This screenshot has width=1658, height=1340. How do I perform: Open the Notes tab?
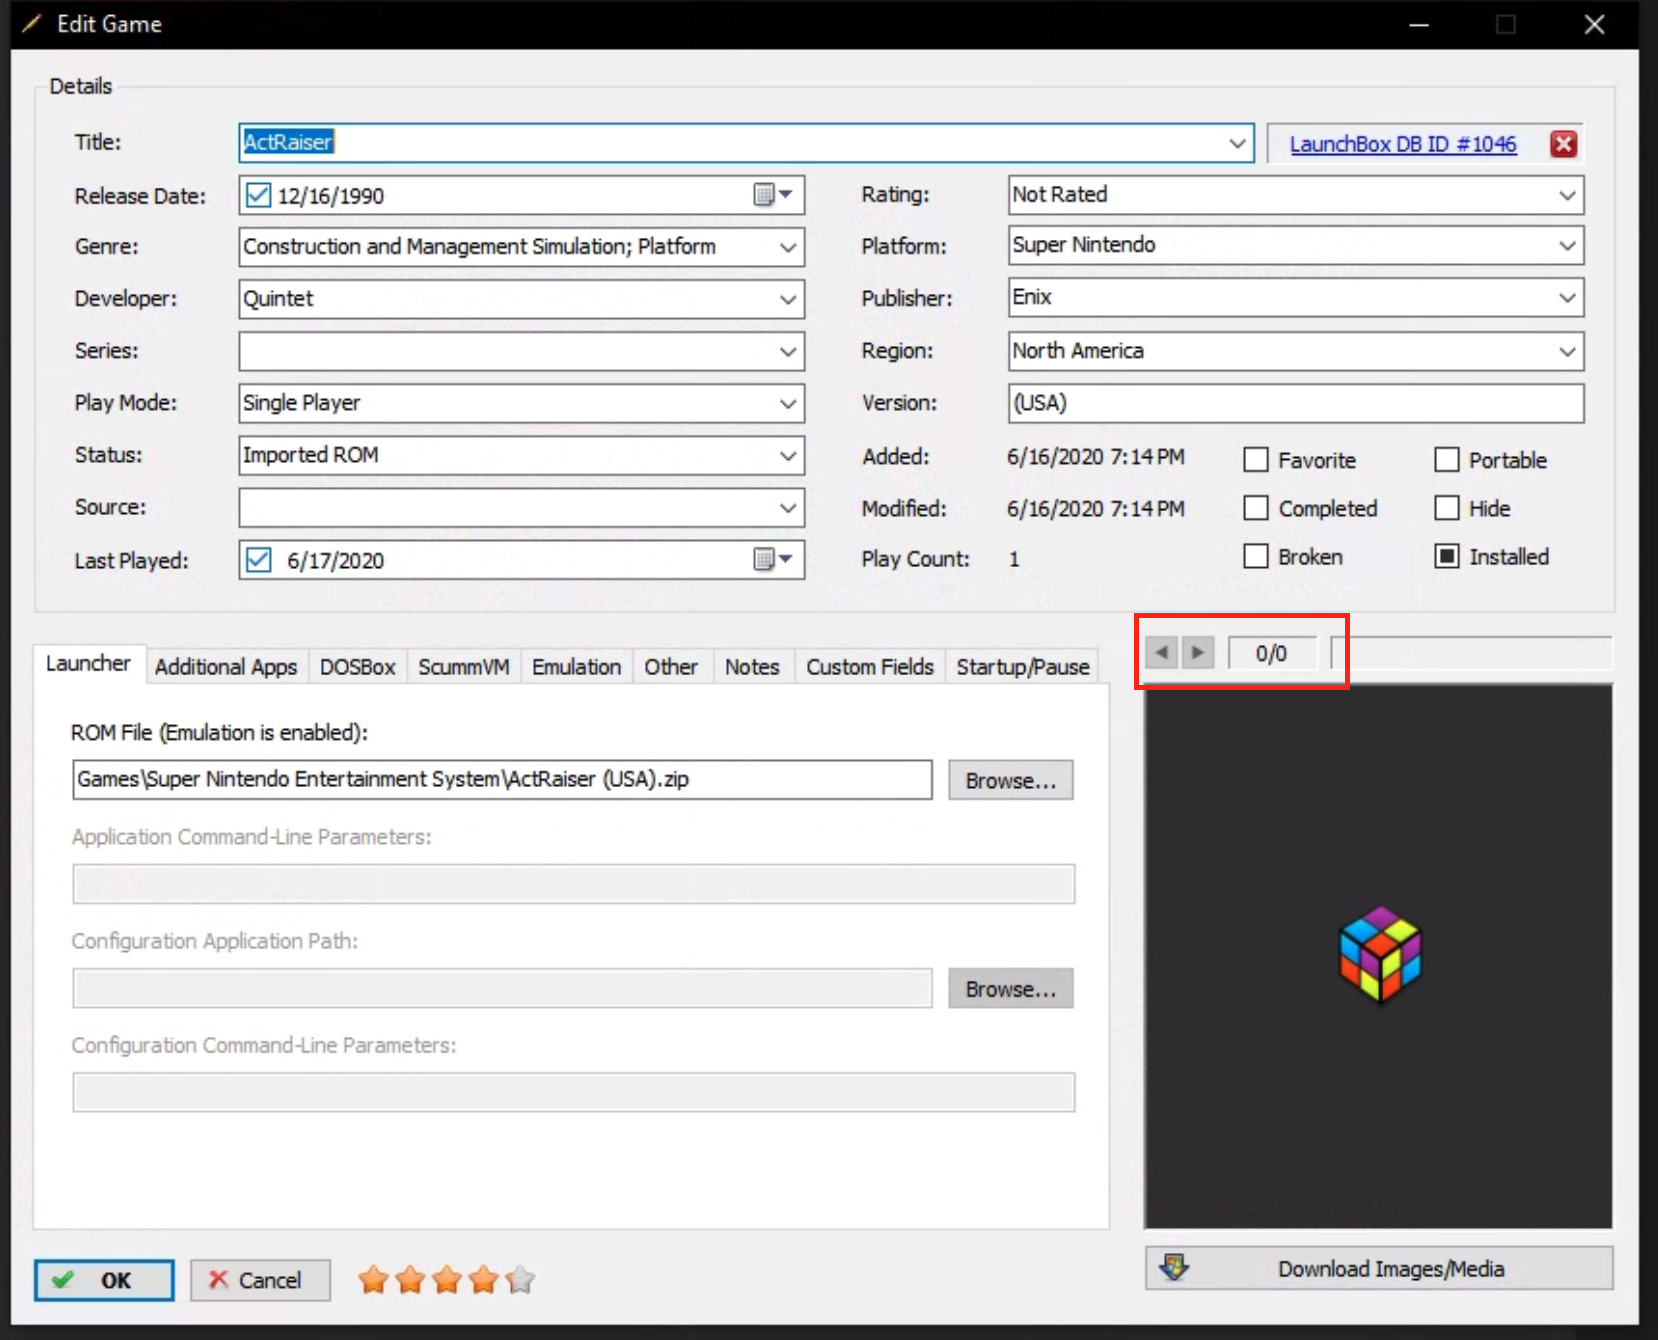coord(752,667)
